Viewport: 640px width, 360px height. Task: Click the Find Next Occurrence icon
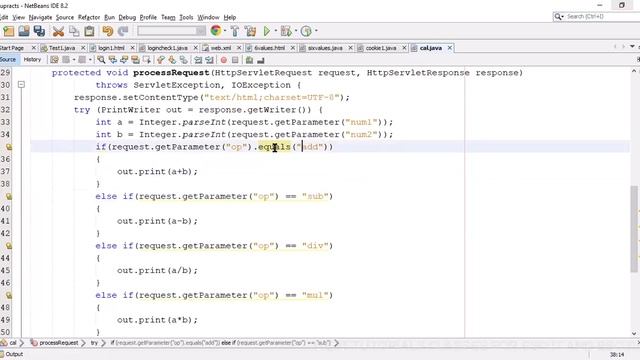point(124,60)
